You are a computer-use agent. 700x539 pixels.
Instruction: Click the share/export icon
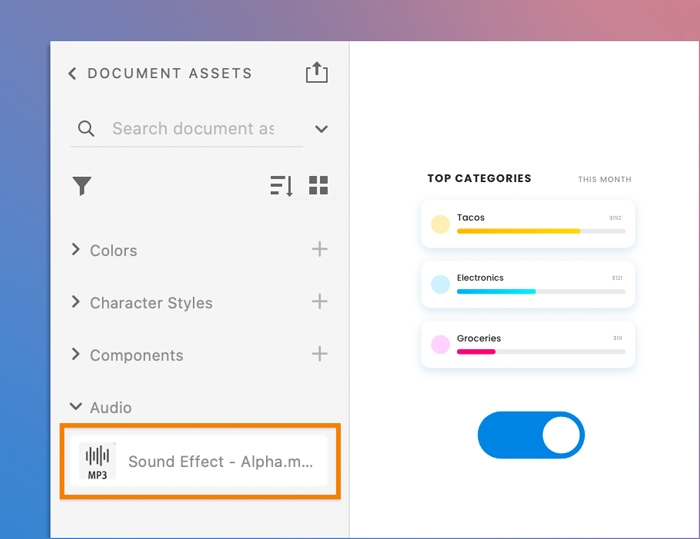tap(316, 72)
